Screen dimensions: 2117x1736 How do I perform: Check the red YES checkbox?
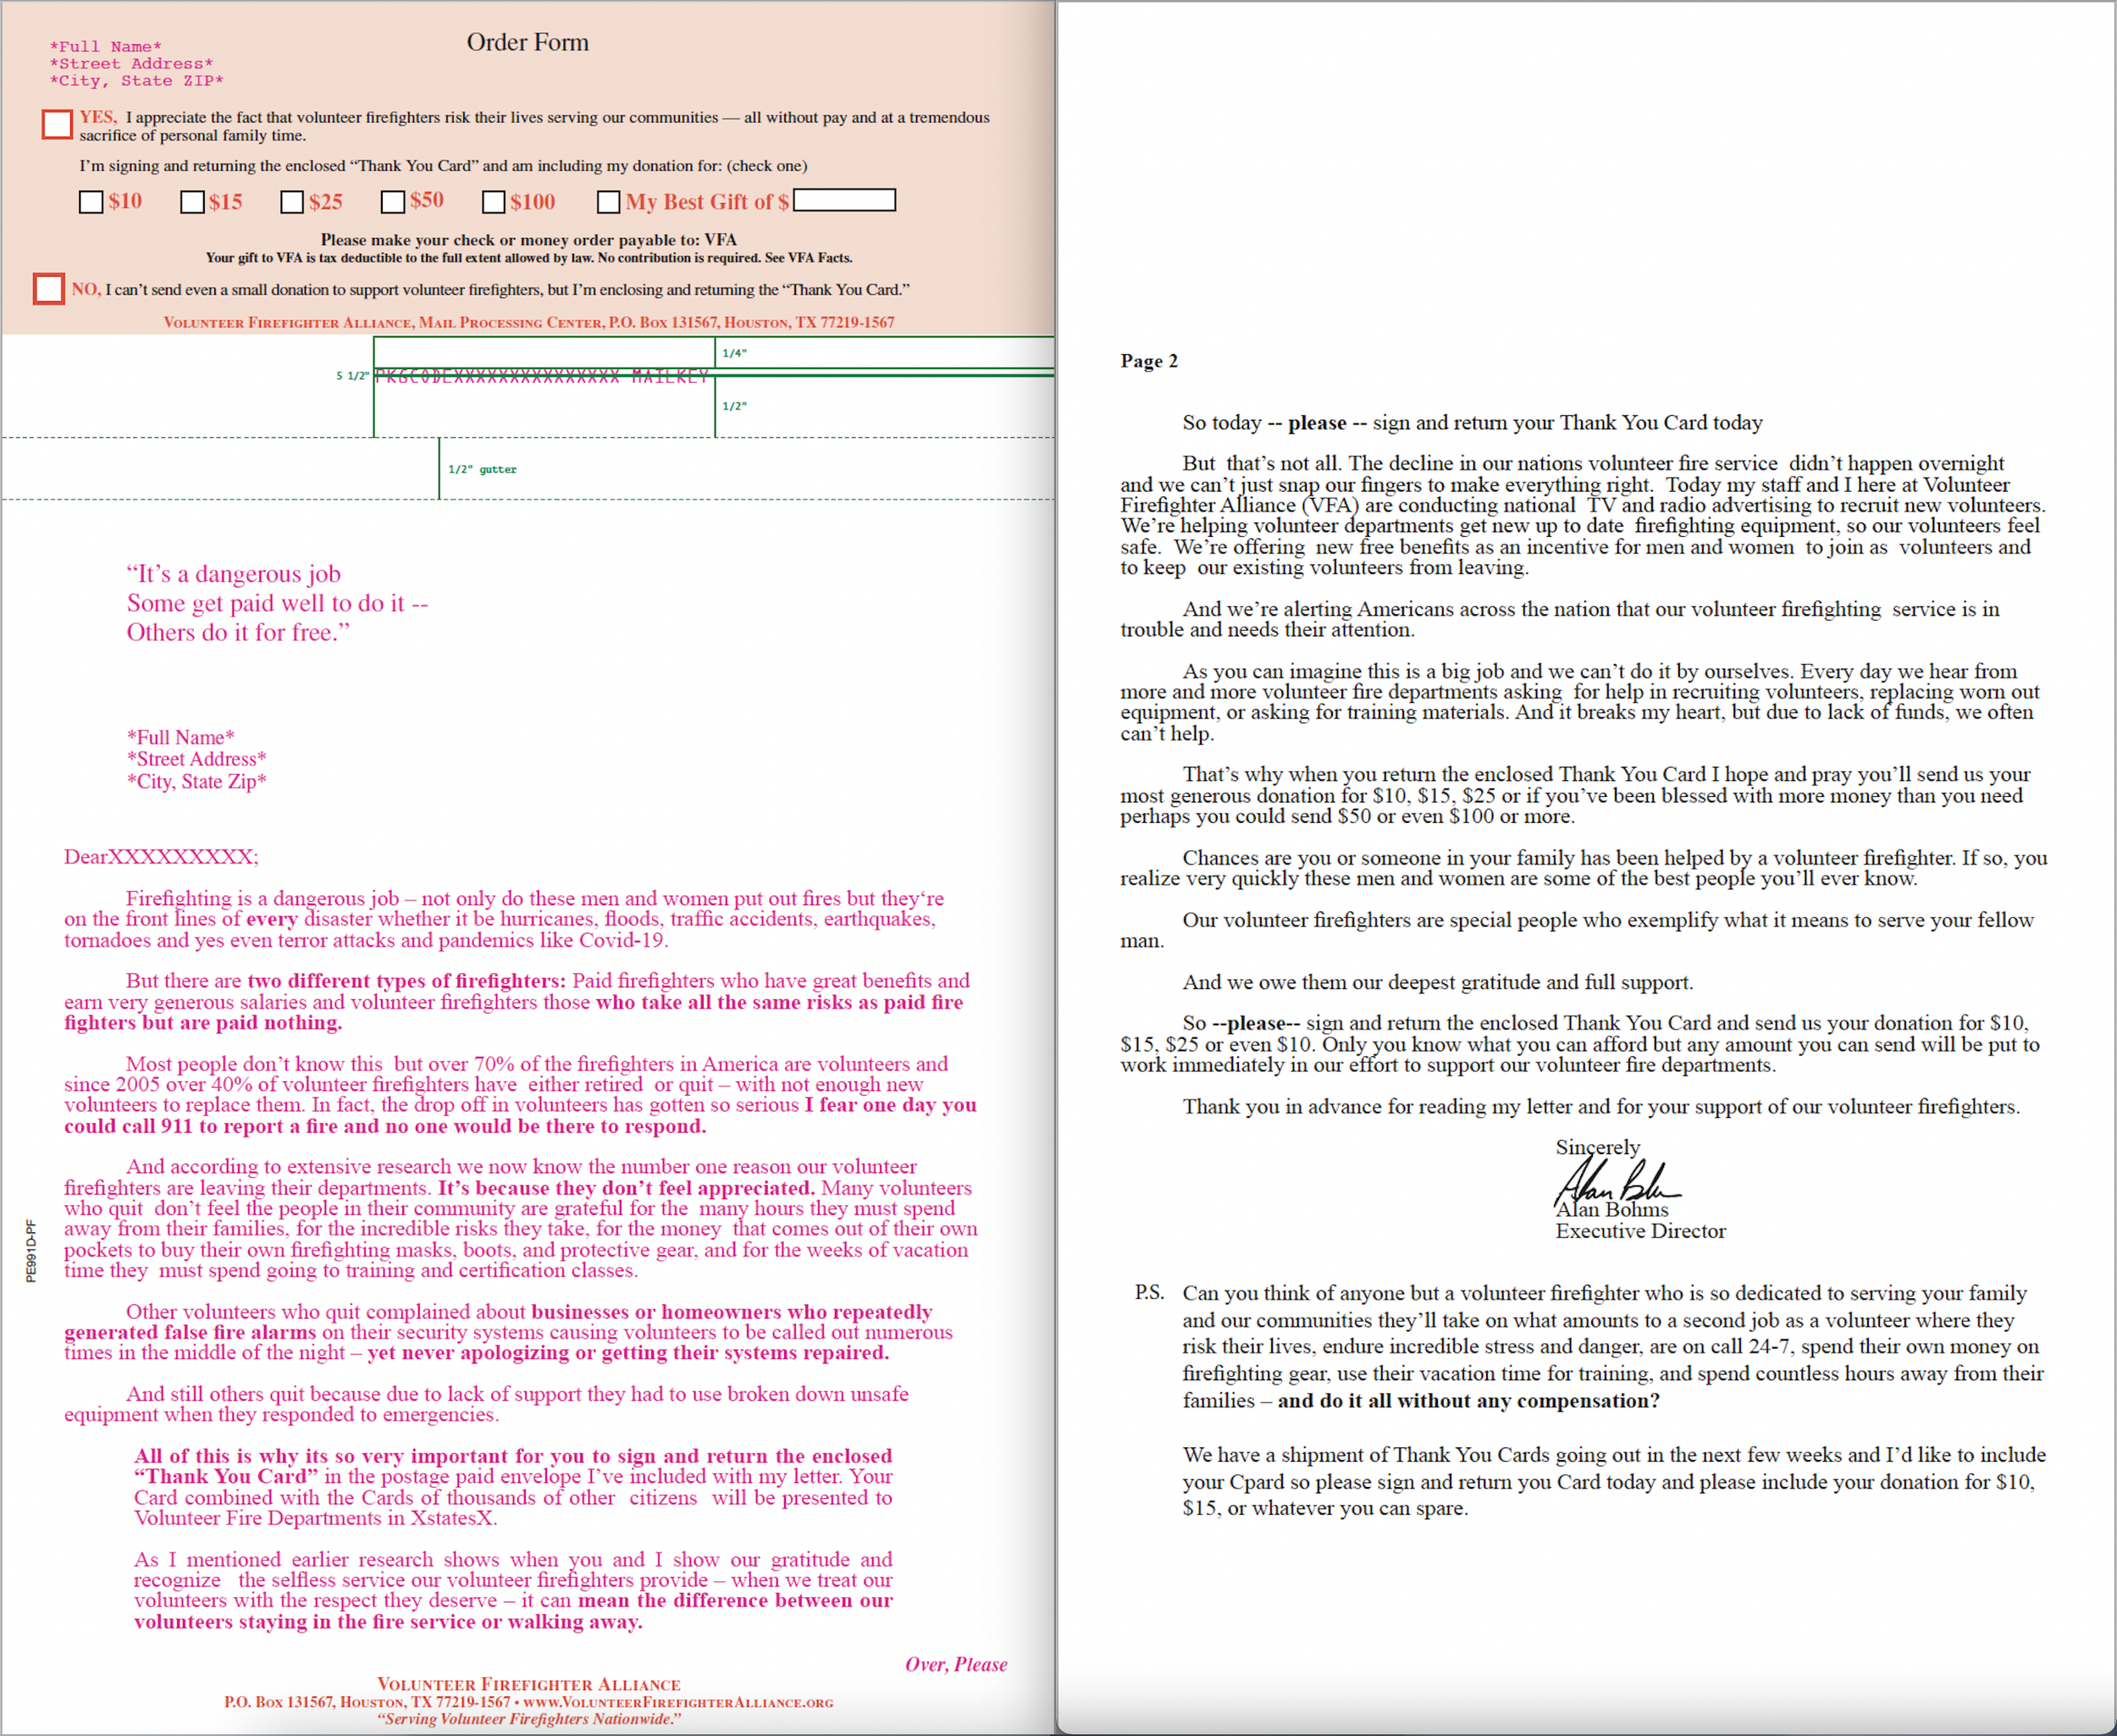57,124
